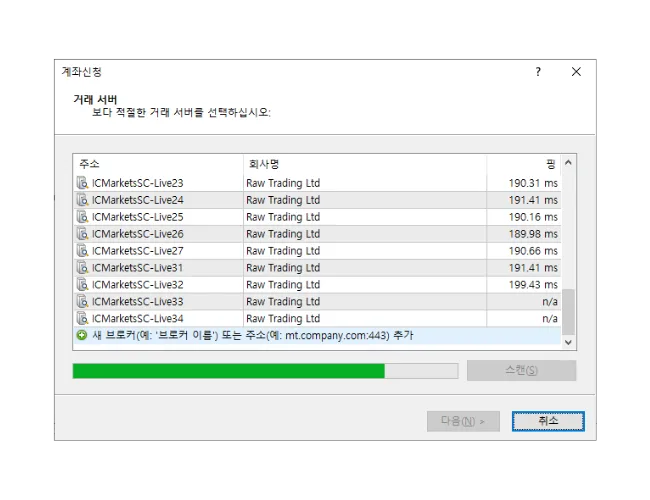Click the server list scrollbar thumb
650x500 pixels.
[x=568, y=311]
